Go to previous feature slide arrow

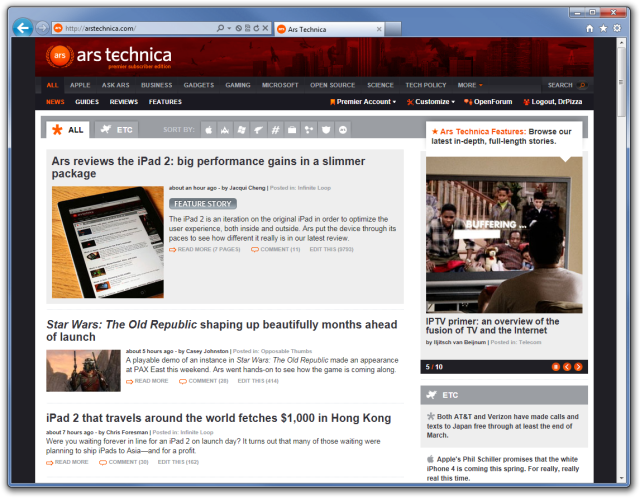(567, 367)
